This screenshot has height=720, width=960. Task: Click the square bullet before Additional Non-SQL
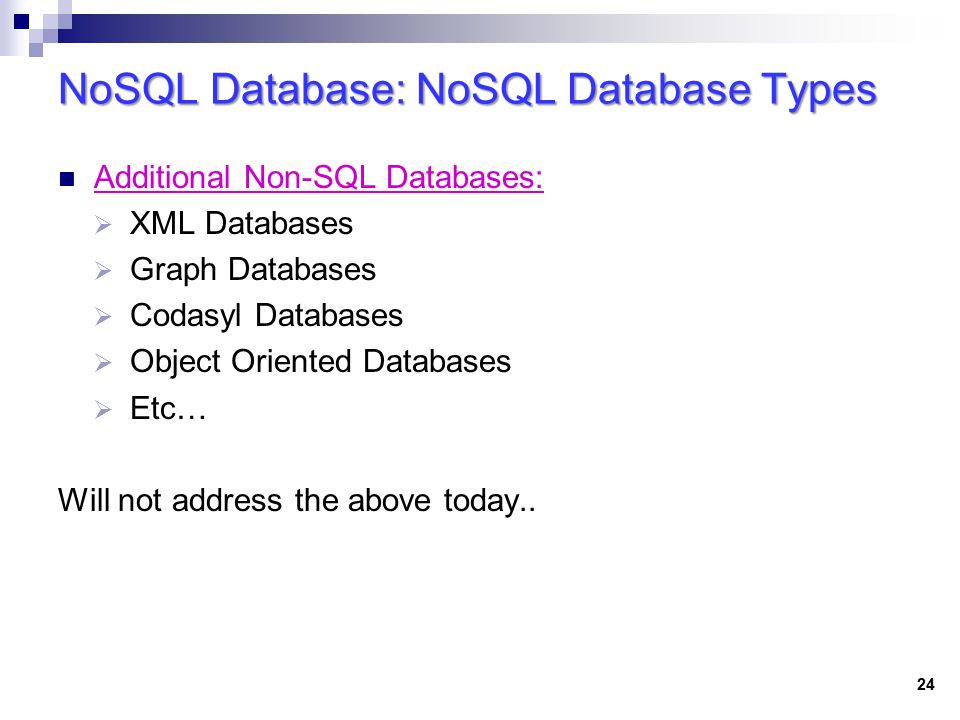(67, 179)
